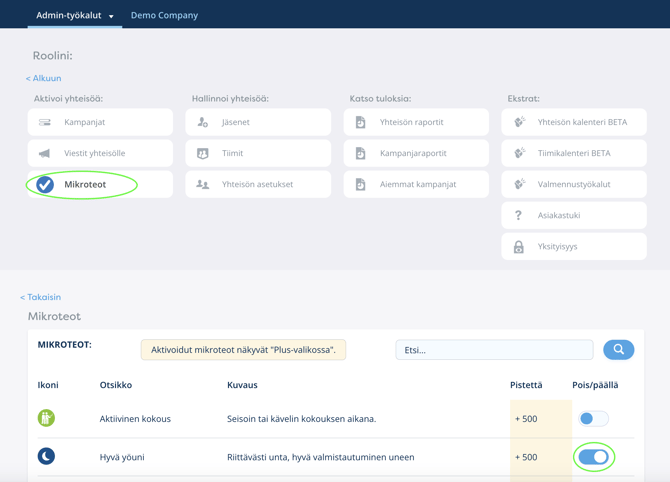Open Kampanjaraportit
Viewport: 670px width, 482px height.
point(416,153)
